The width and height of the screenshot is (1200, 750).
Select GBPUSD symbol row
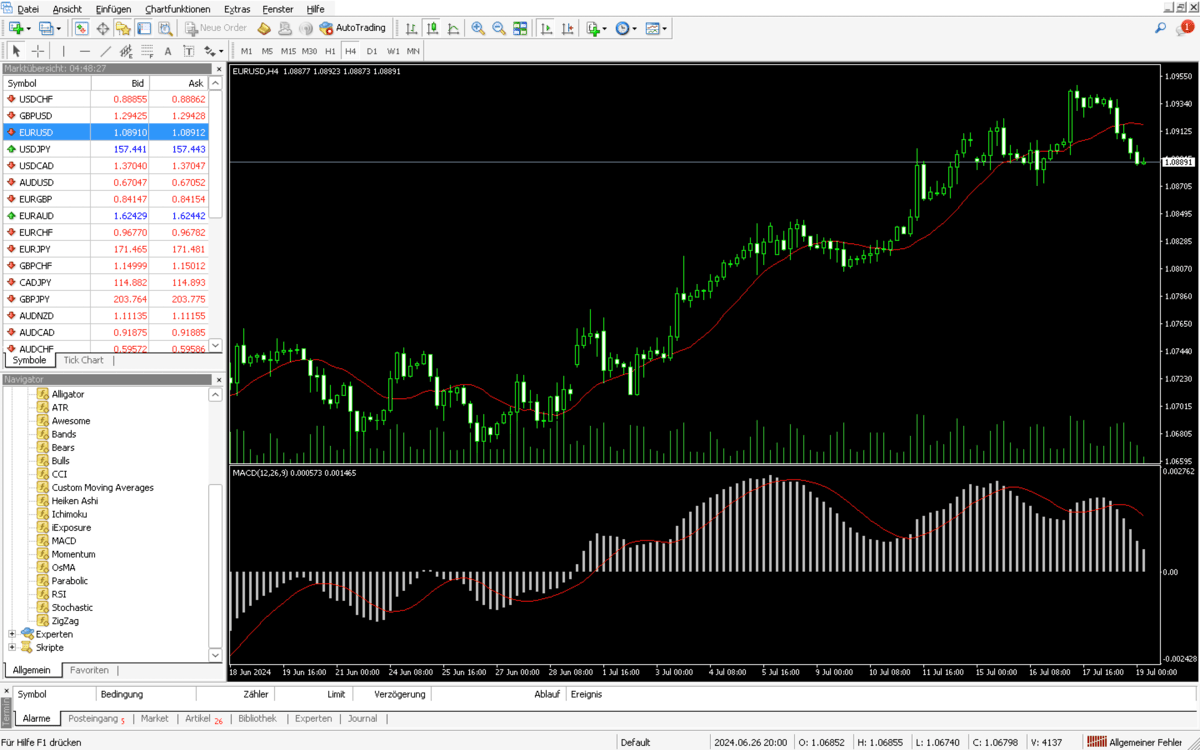[106, 116]
